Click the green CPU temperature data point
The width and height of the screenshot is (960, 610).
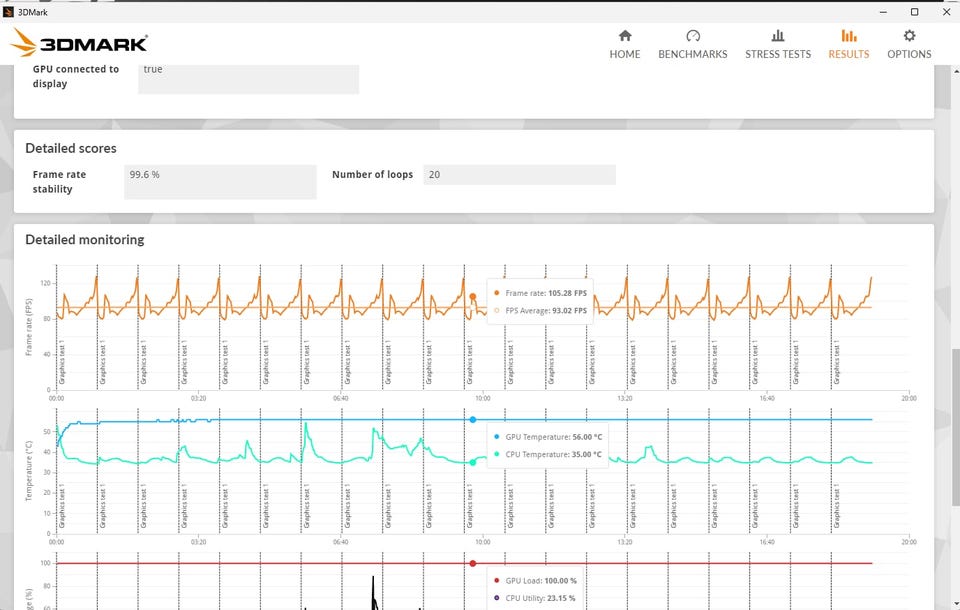coord(473,462)
